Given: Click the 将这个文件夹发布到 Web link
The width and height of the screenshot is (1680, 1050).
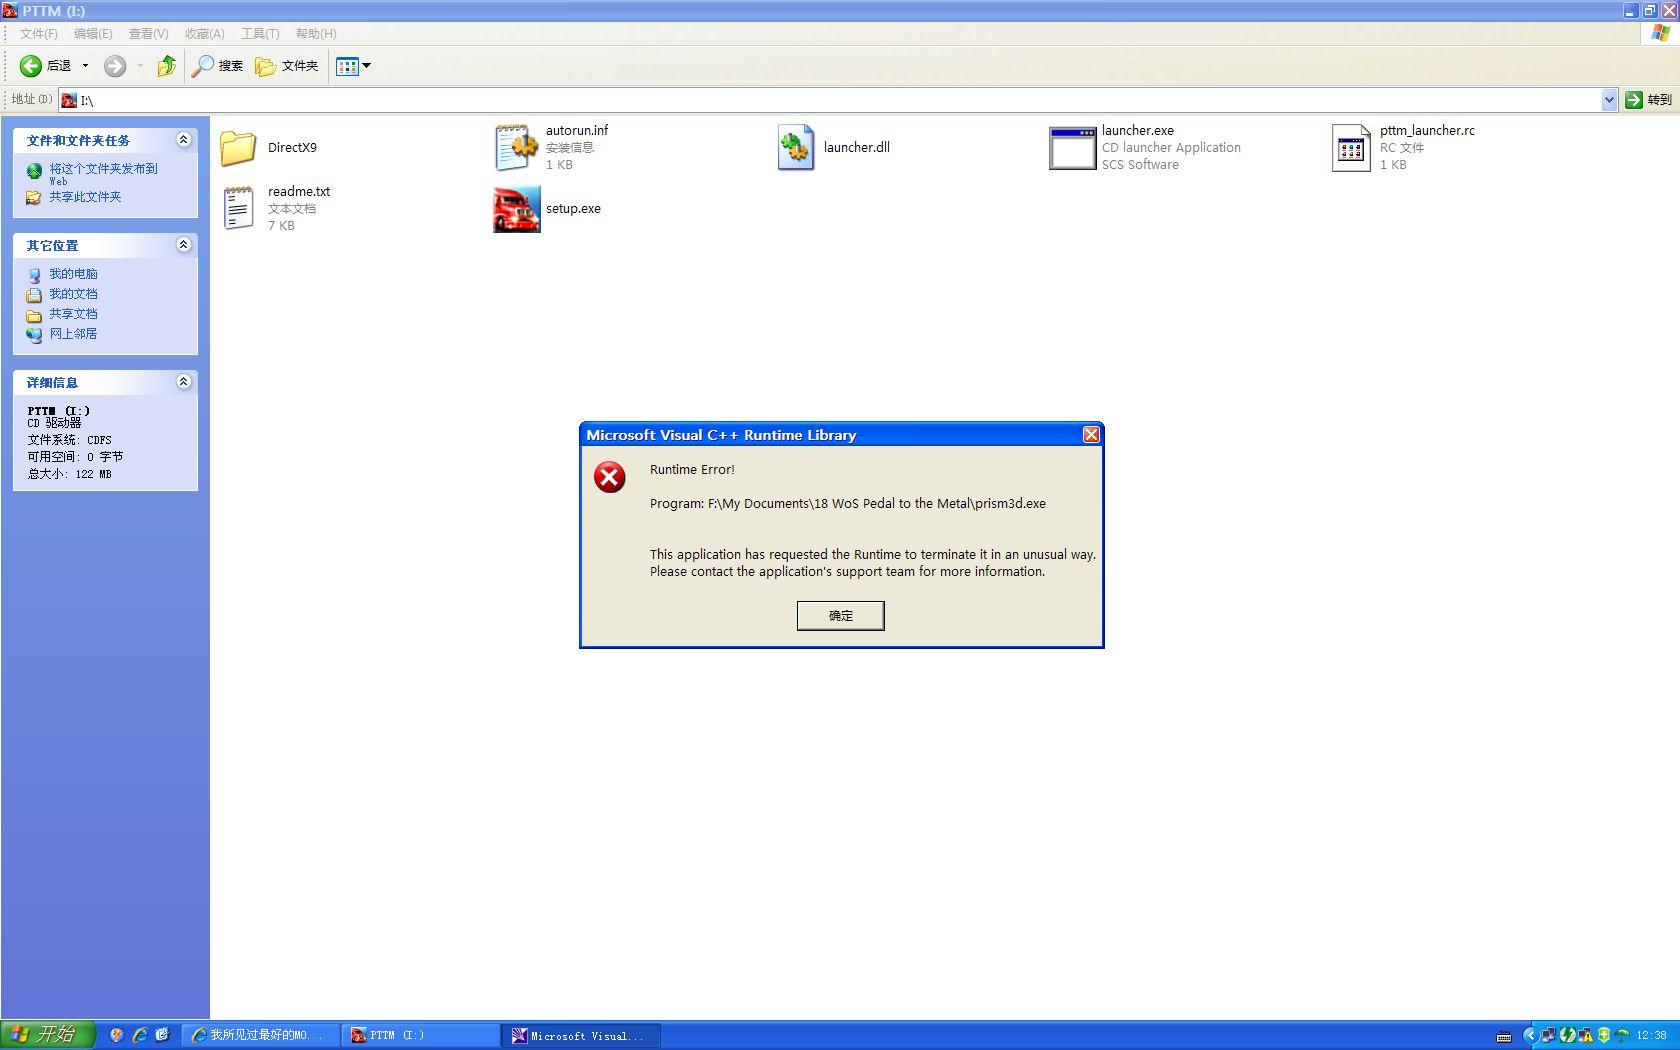Looking at the screenshot, I should [103, 174].
